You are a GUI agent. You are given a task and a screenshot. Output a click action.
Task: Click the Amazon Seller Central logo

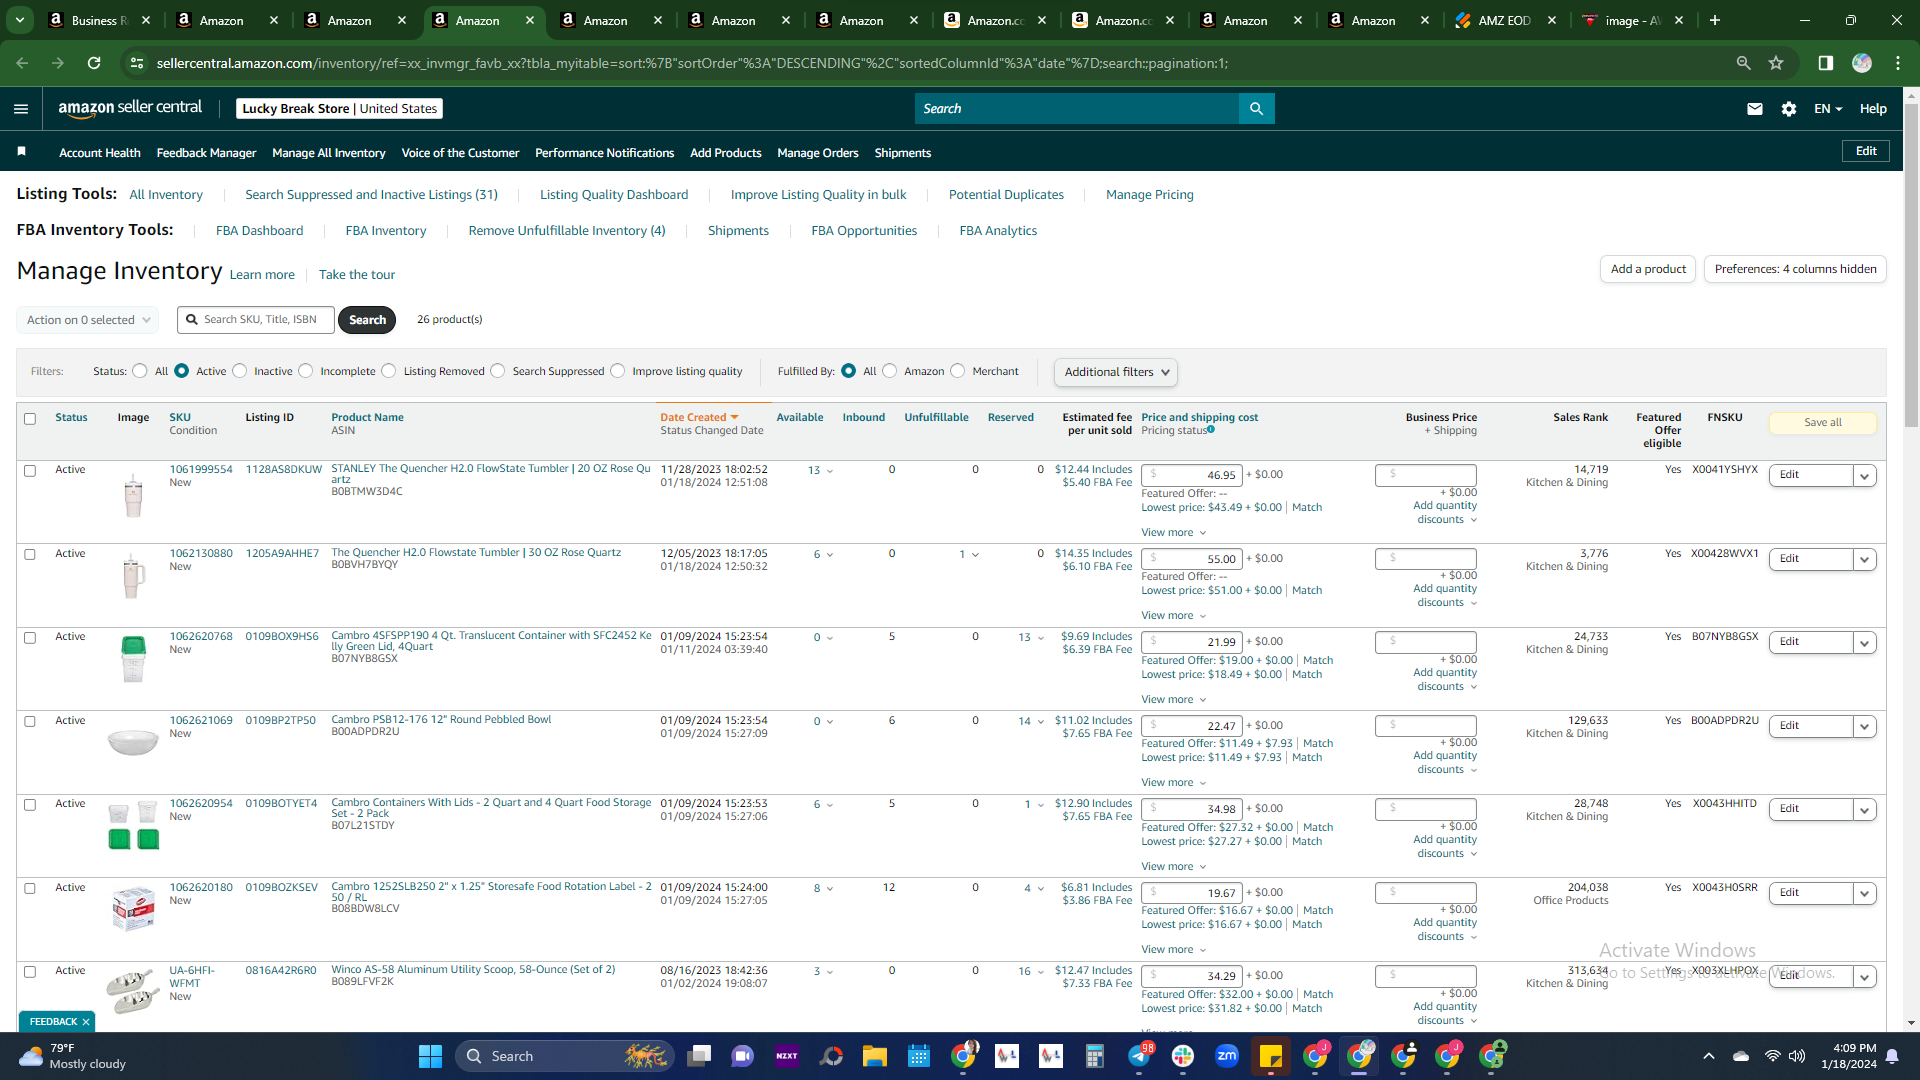pos(130,108)
